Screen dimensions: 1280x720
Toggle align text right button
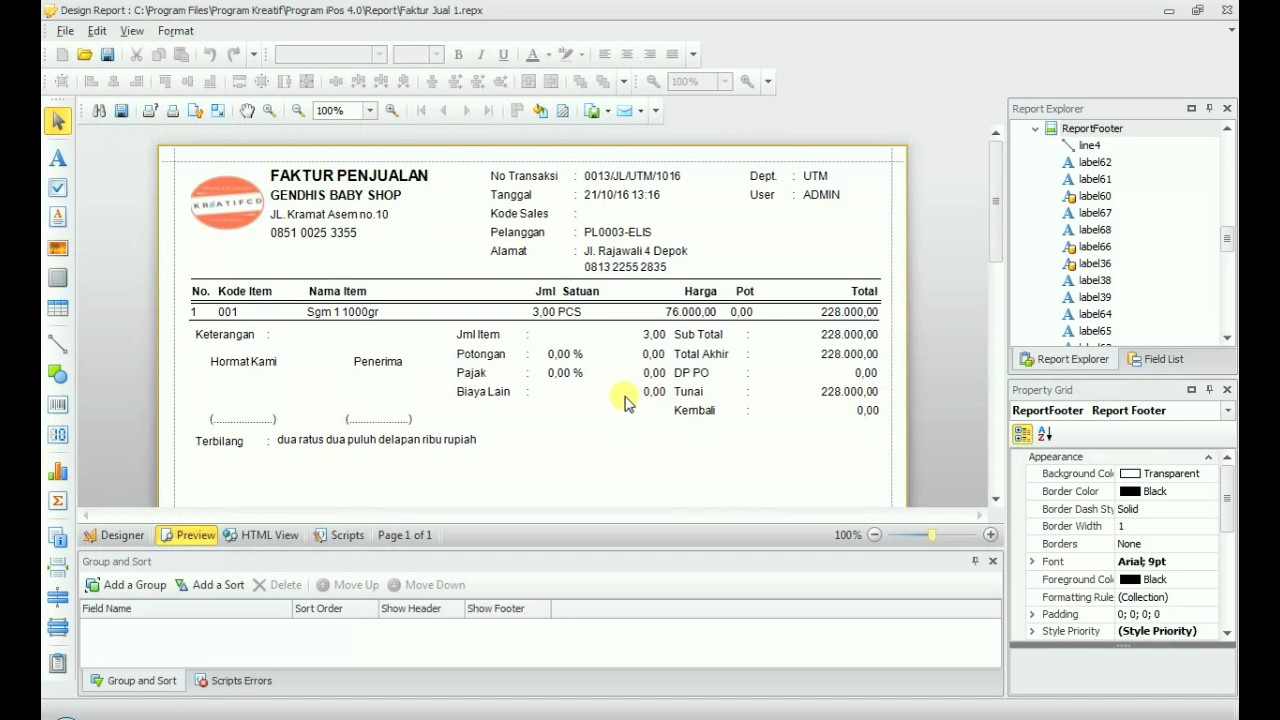point(650,55)
